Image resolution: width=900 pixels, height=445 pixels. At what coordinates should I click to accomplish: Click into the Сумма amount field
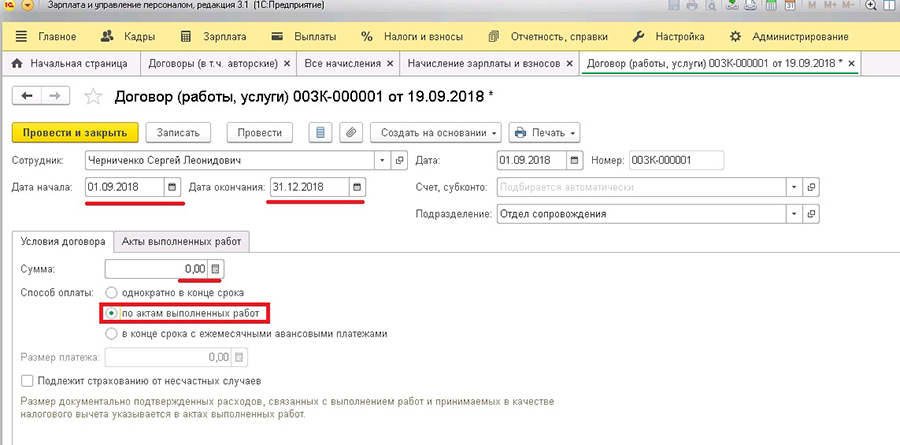coord(156,269)
